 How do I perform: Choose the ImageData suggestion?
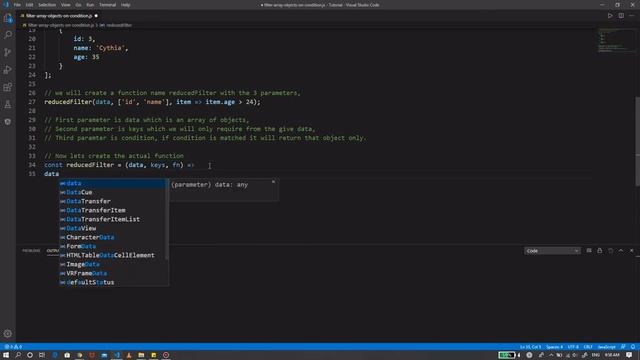[x=113, y=264]
